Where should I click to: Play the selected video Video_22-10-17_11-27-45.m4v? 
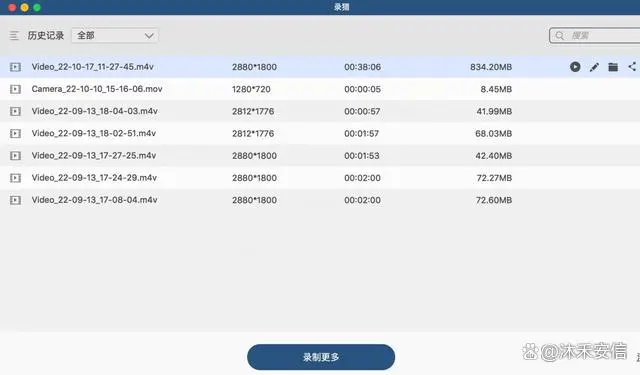point(575,67)
